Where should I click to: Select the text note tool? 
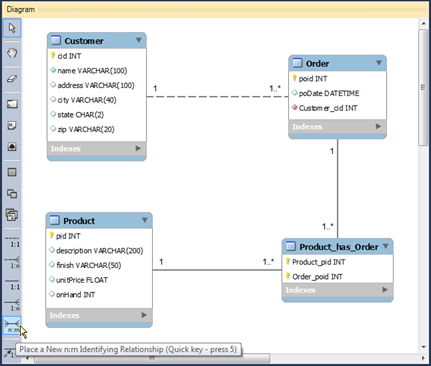click(12, 125)
